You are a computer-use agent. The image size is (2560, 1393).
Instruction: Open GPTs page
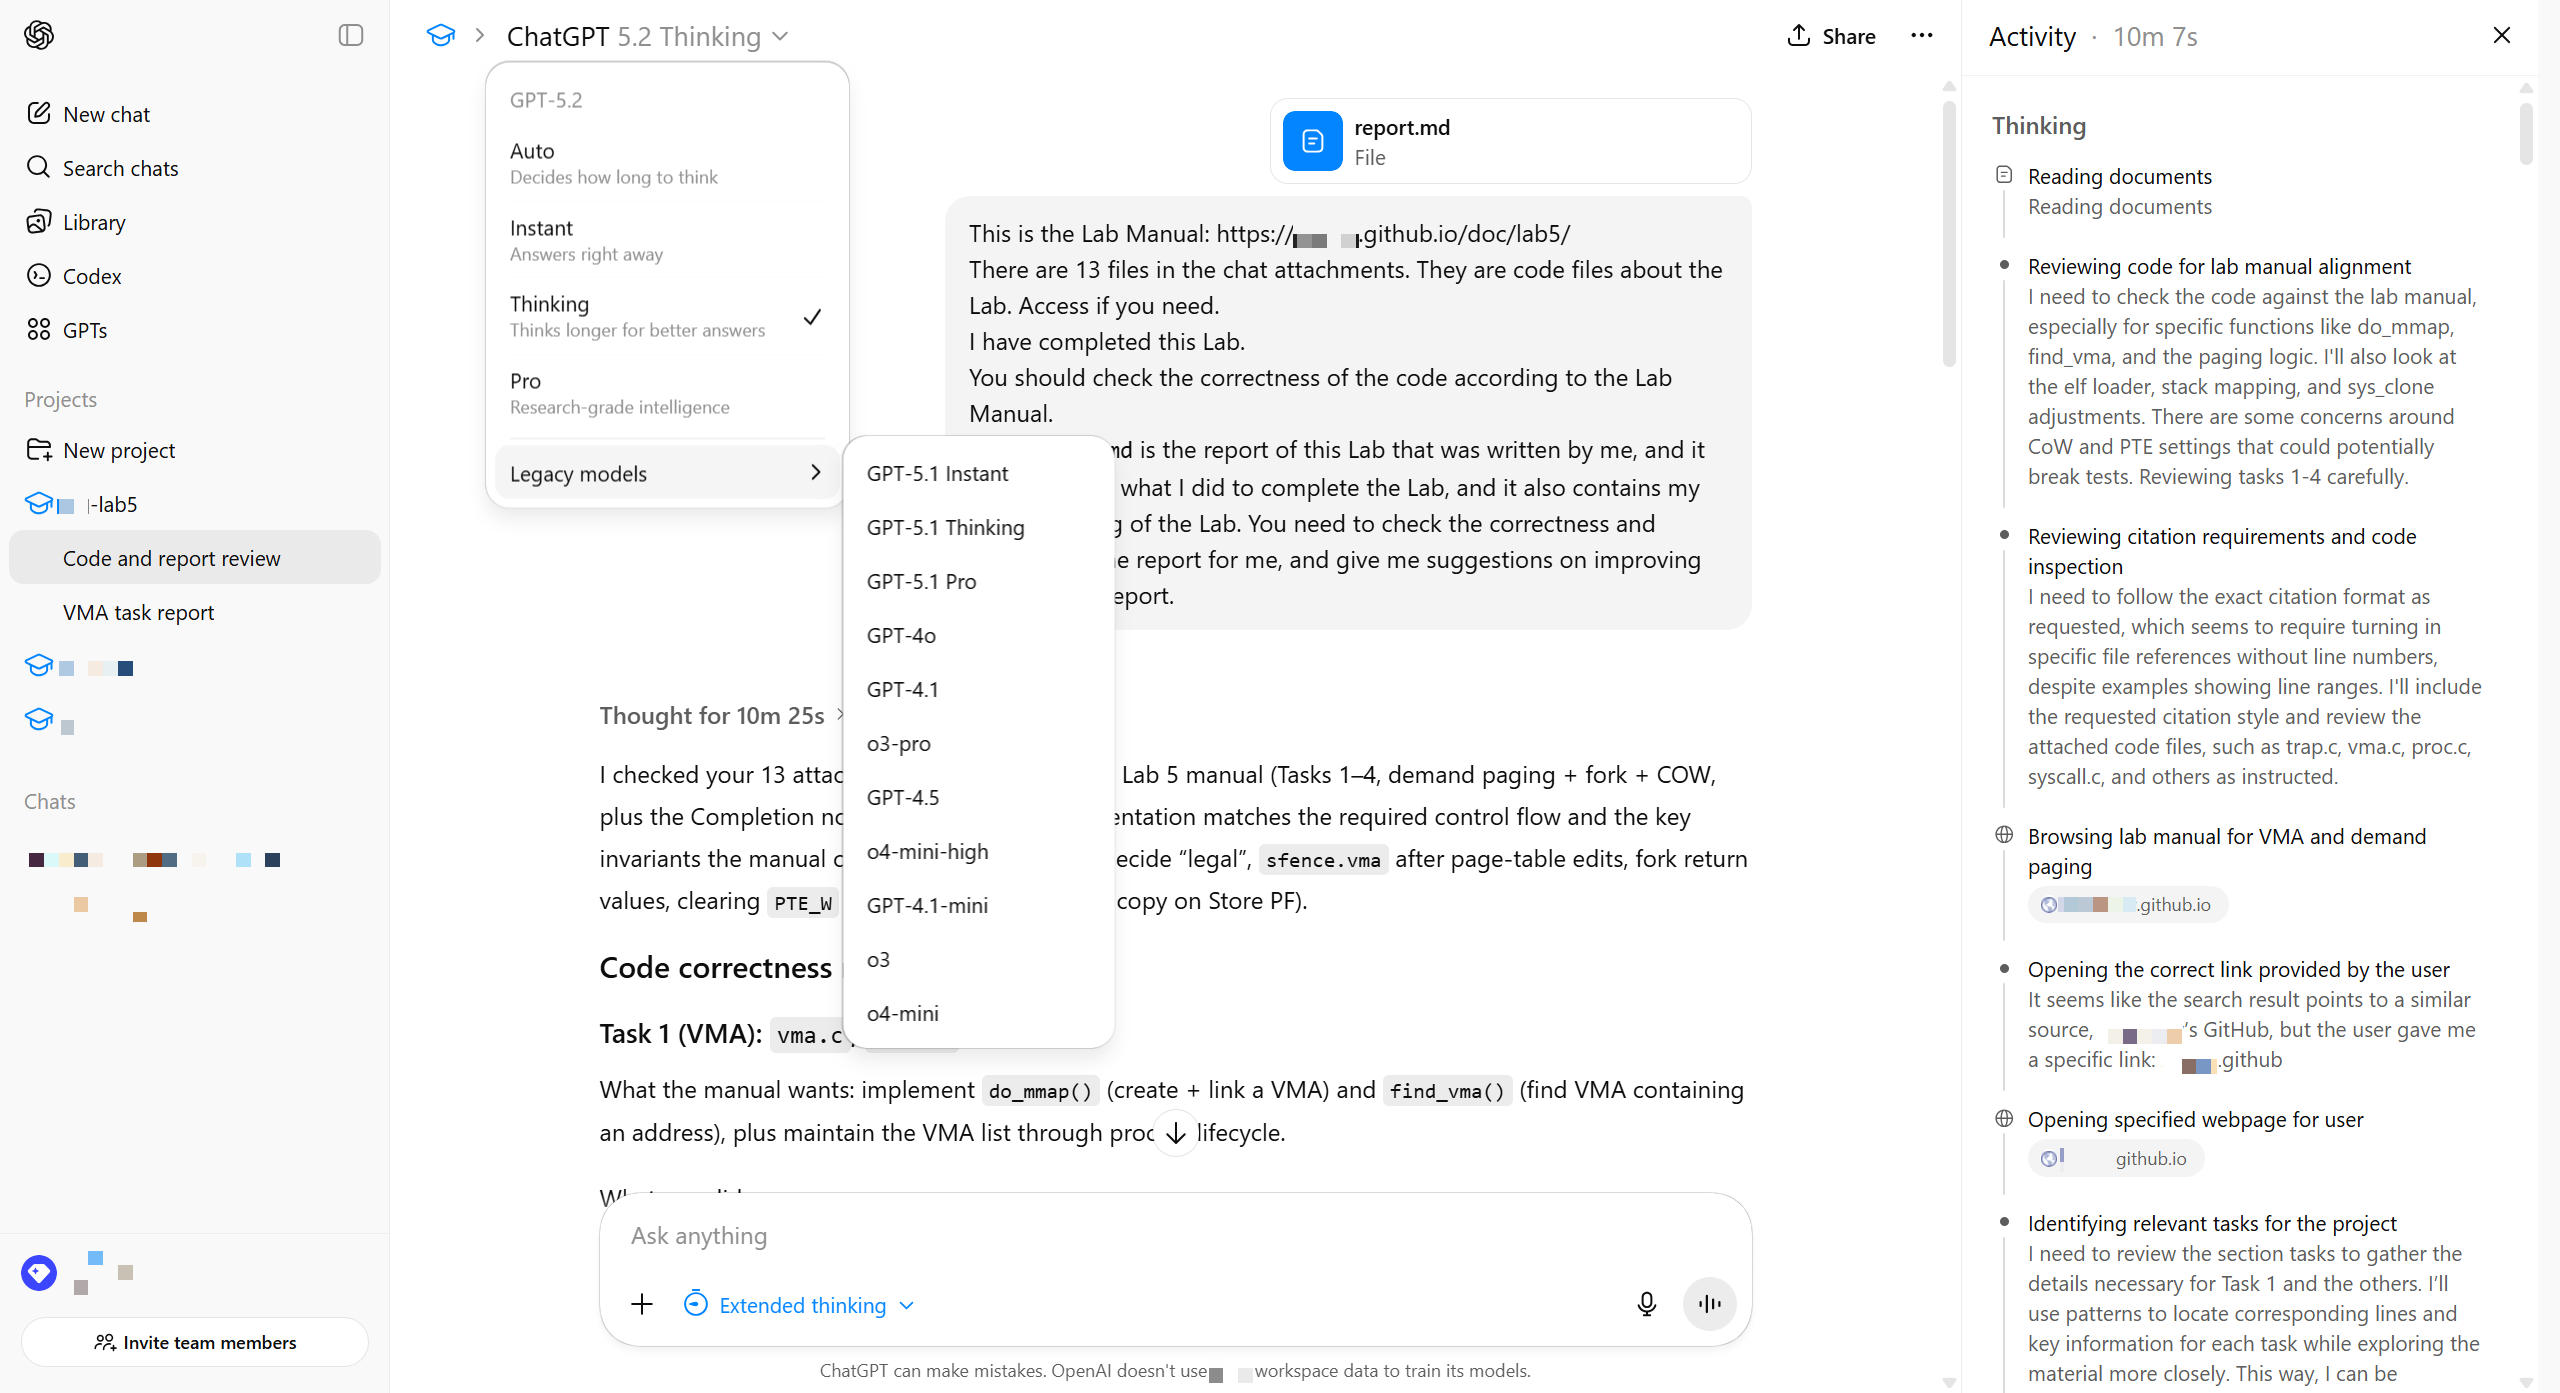click(66, 330)
